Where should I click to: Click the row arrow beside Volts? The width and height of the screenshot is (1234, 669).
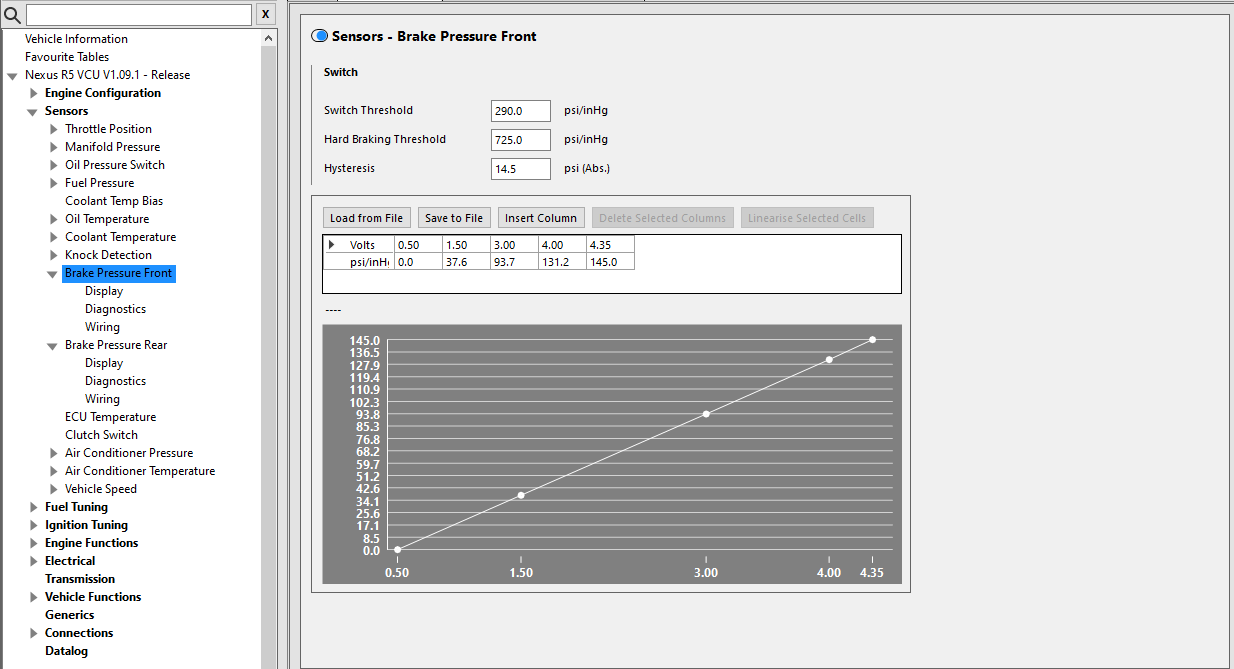[331, 245]
